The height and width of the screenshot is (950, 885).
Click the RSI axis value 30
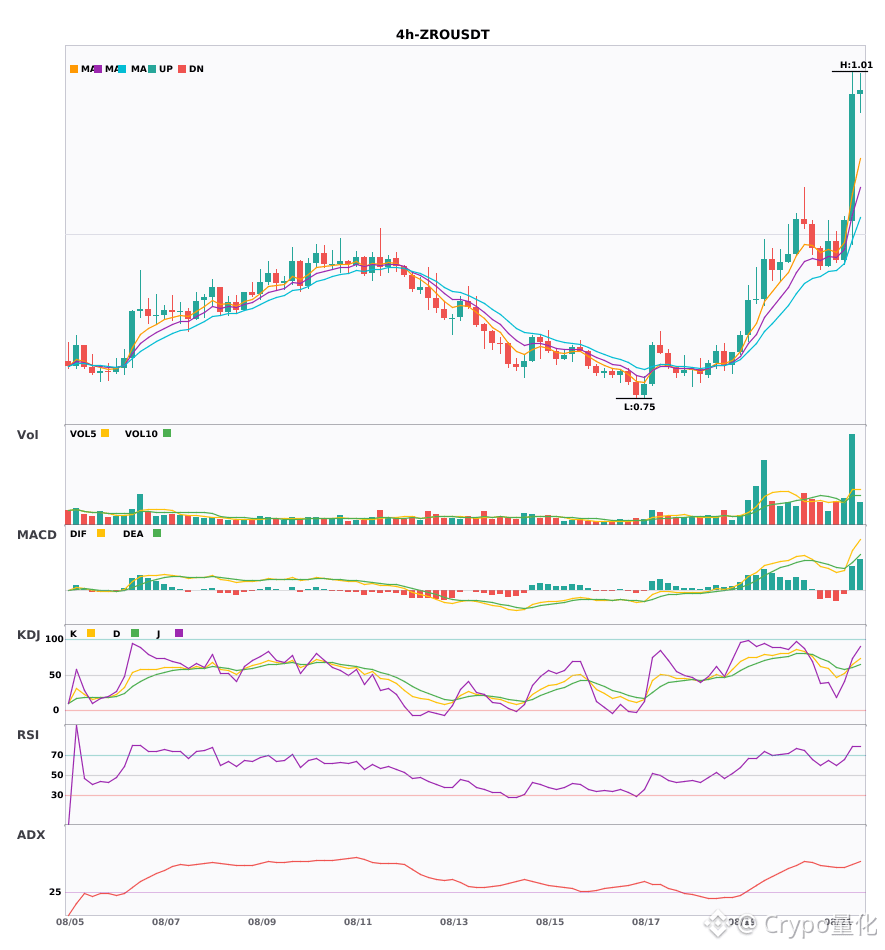pos(57,795)
